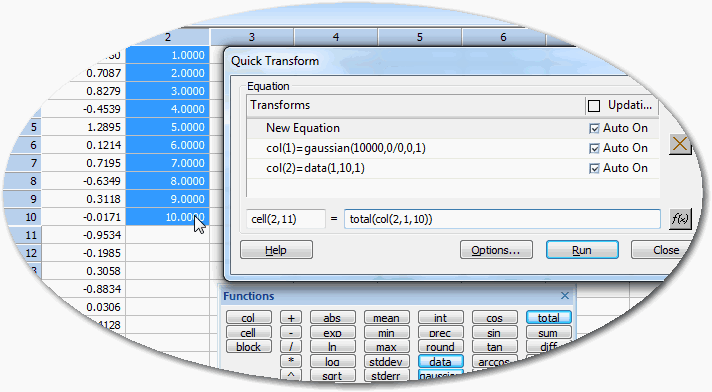
Task: Select the col(2)=data(1,10,1) transform
Action: [453, 168]
